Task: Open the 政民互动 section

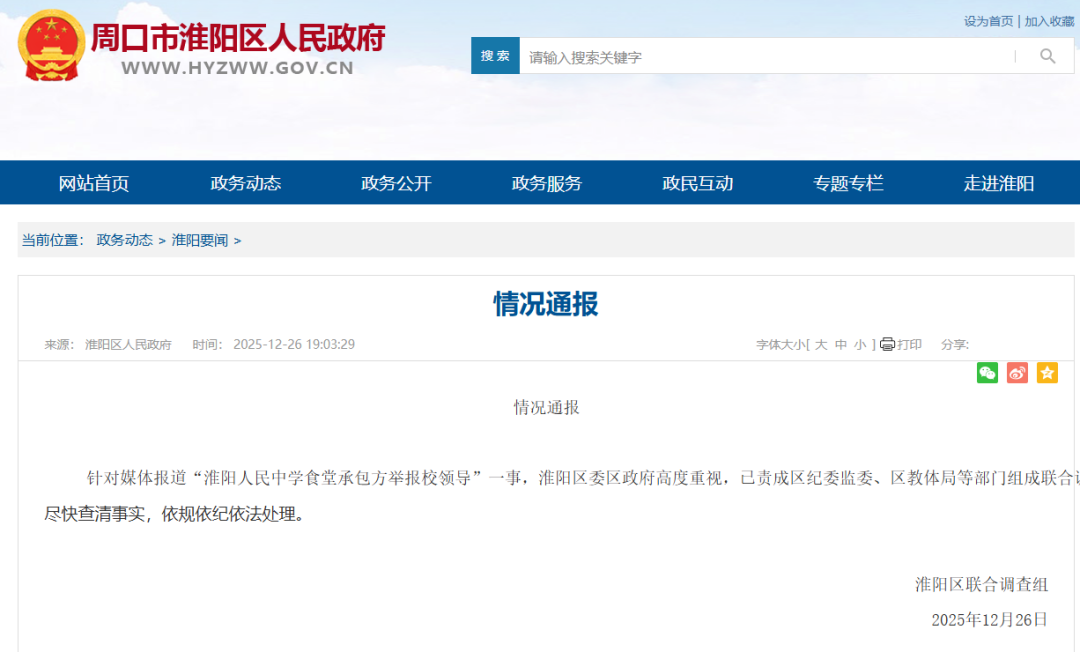Action: pos(697,183)
